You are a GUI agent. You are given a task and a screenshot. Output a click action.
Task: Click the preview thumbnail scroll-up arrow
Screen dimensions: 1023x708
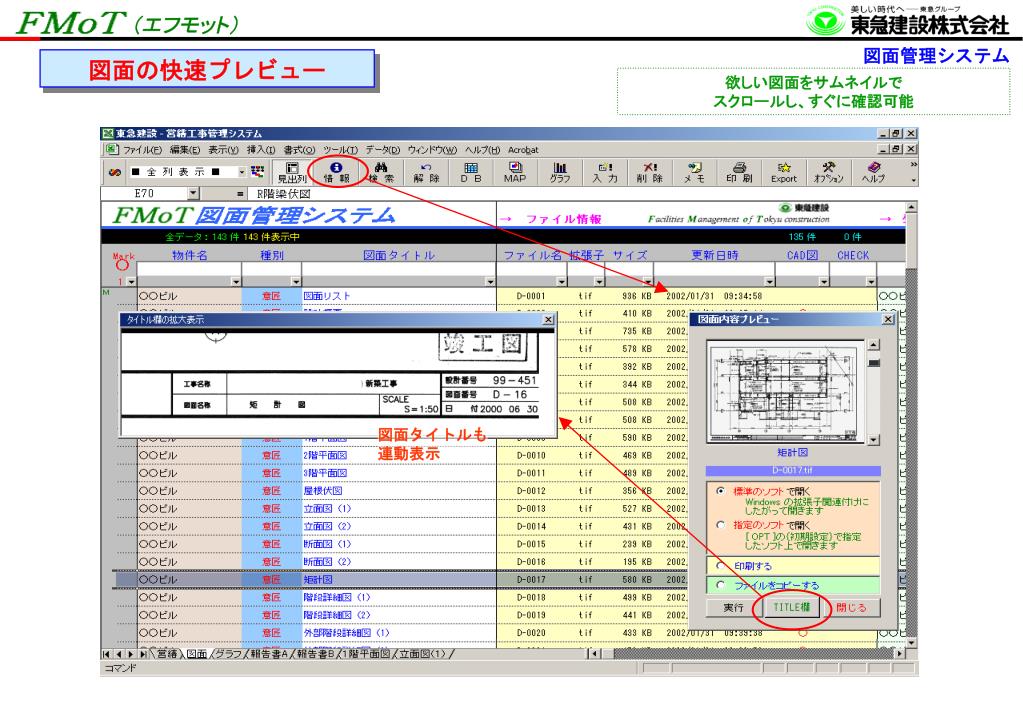873,345
